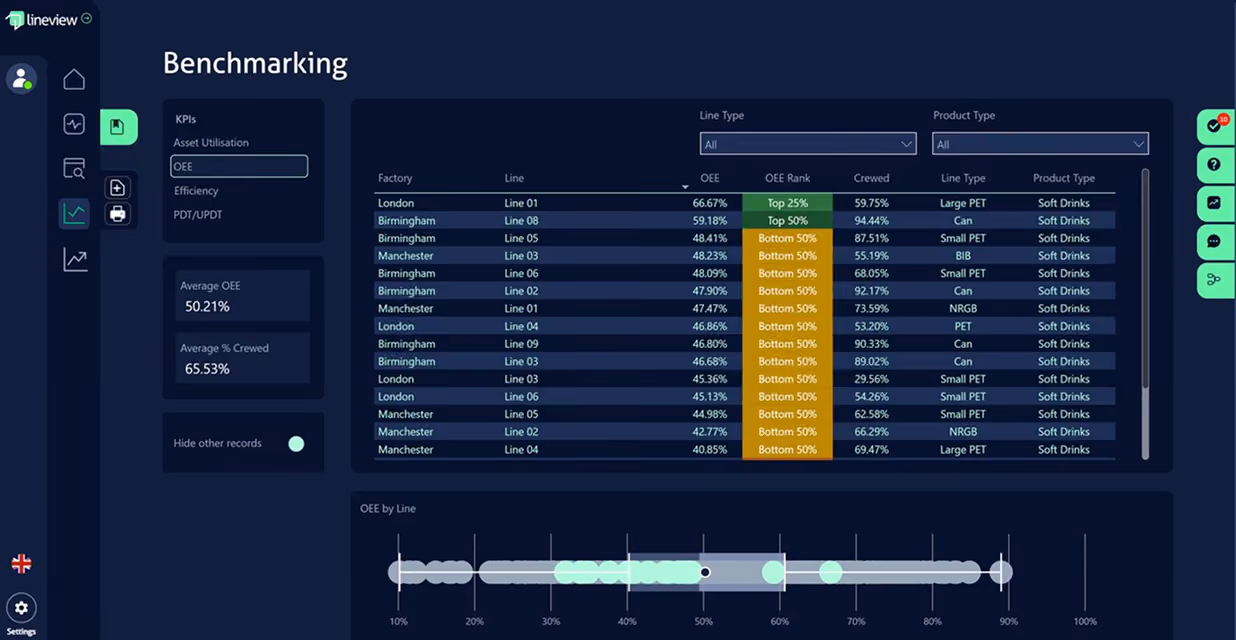The image size is (1236, 640).
Task: Click the Top 25% rank cell
Action: [787, 203]
